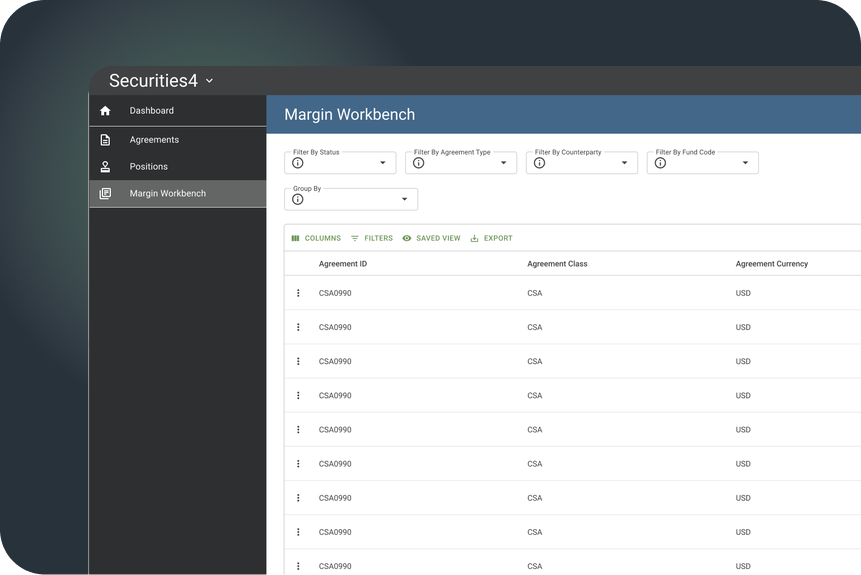861x575 pixels.
Task: Click the info icon in Filter By Status
Action: click(x=298, y=163)
